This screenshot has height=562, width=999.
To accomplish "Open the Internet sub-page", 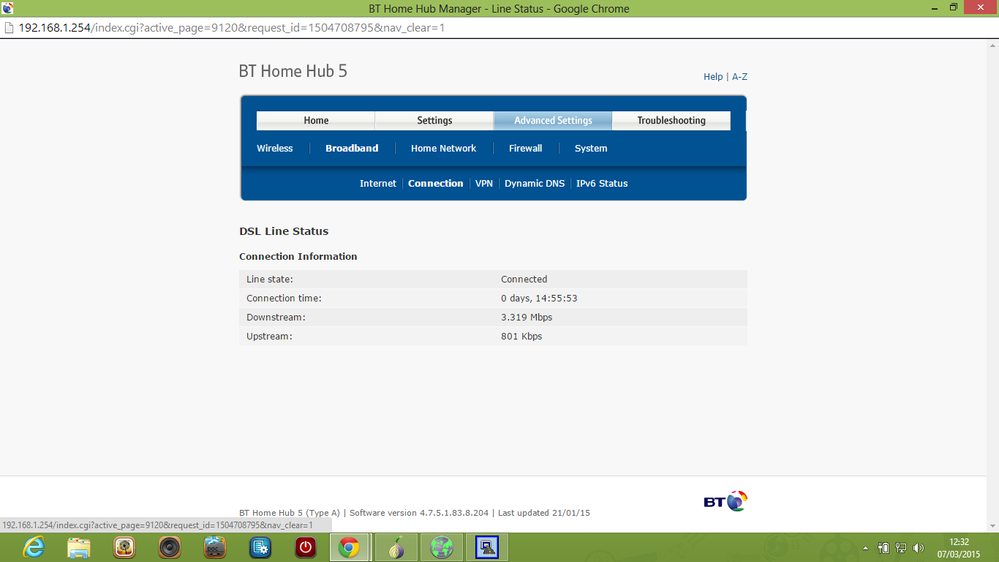I will [378, 184].
